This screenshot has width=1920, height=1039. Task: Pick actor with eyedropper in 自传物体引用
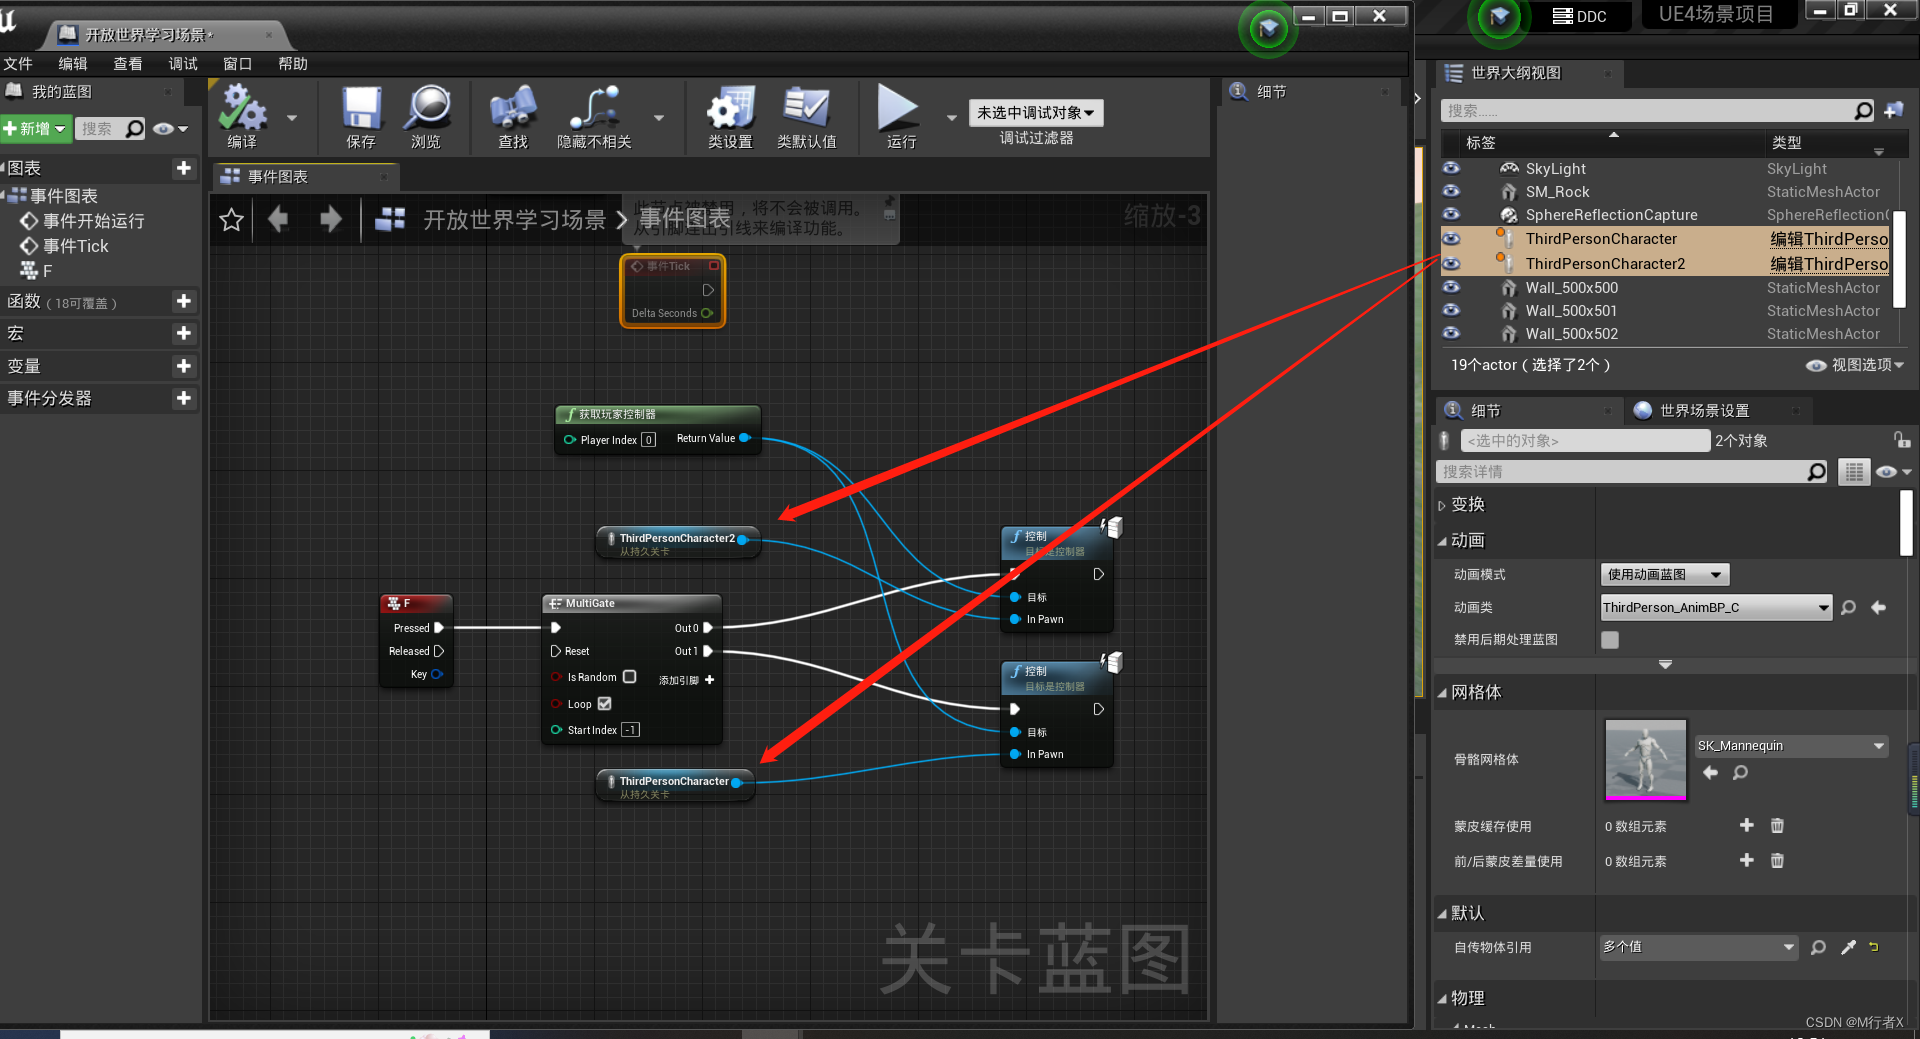(x=1848, y=947)
